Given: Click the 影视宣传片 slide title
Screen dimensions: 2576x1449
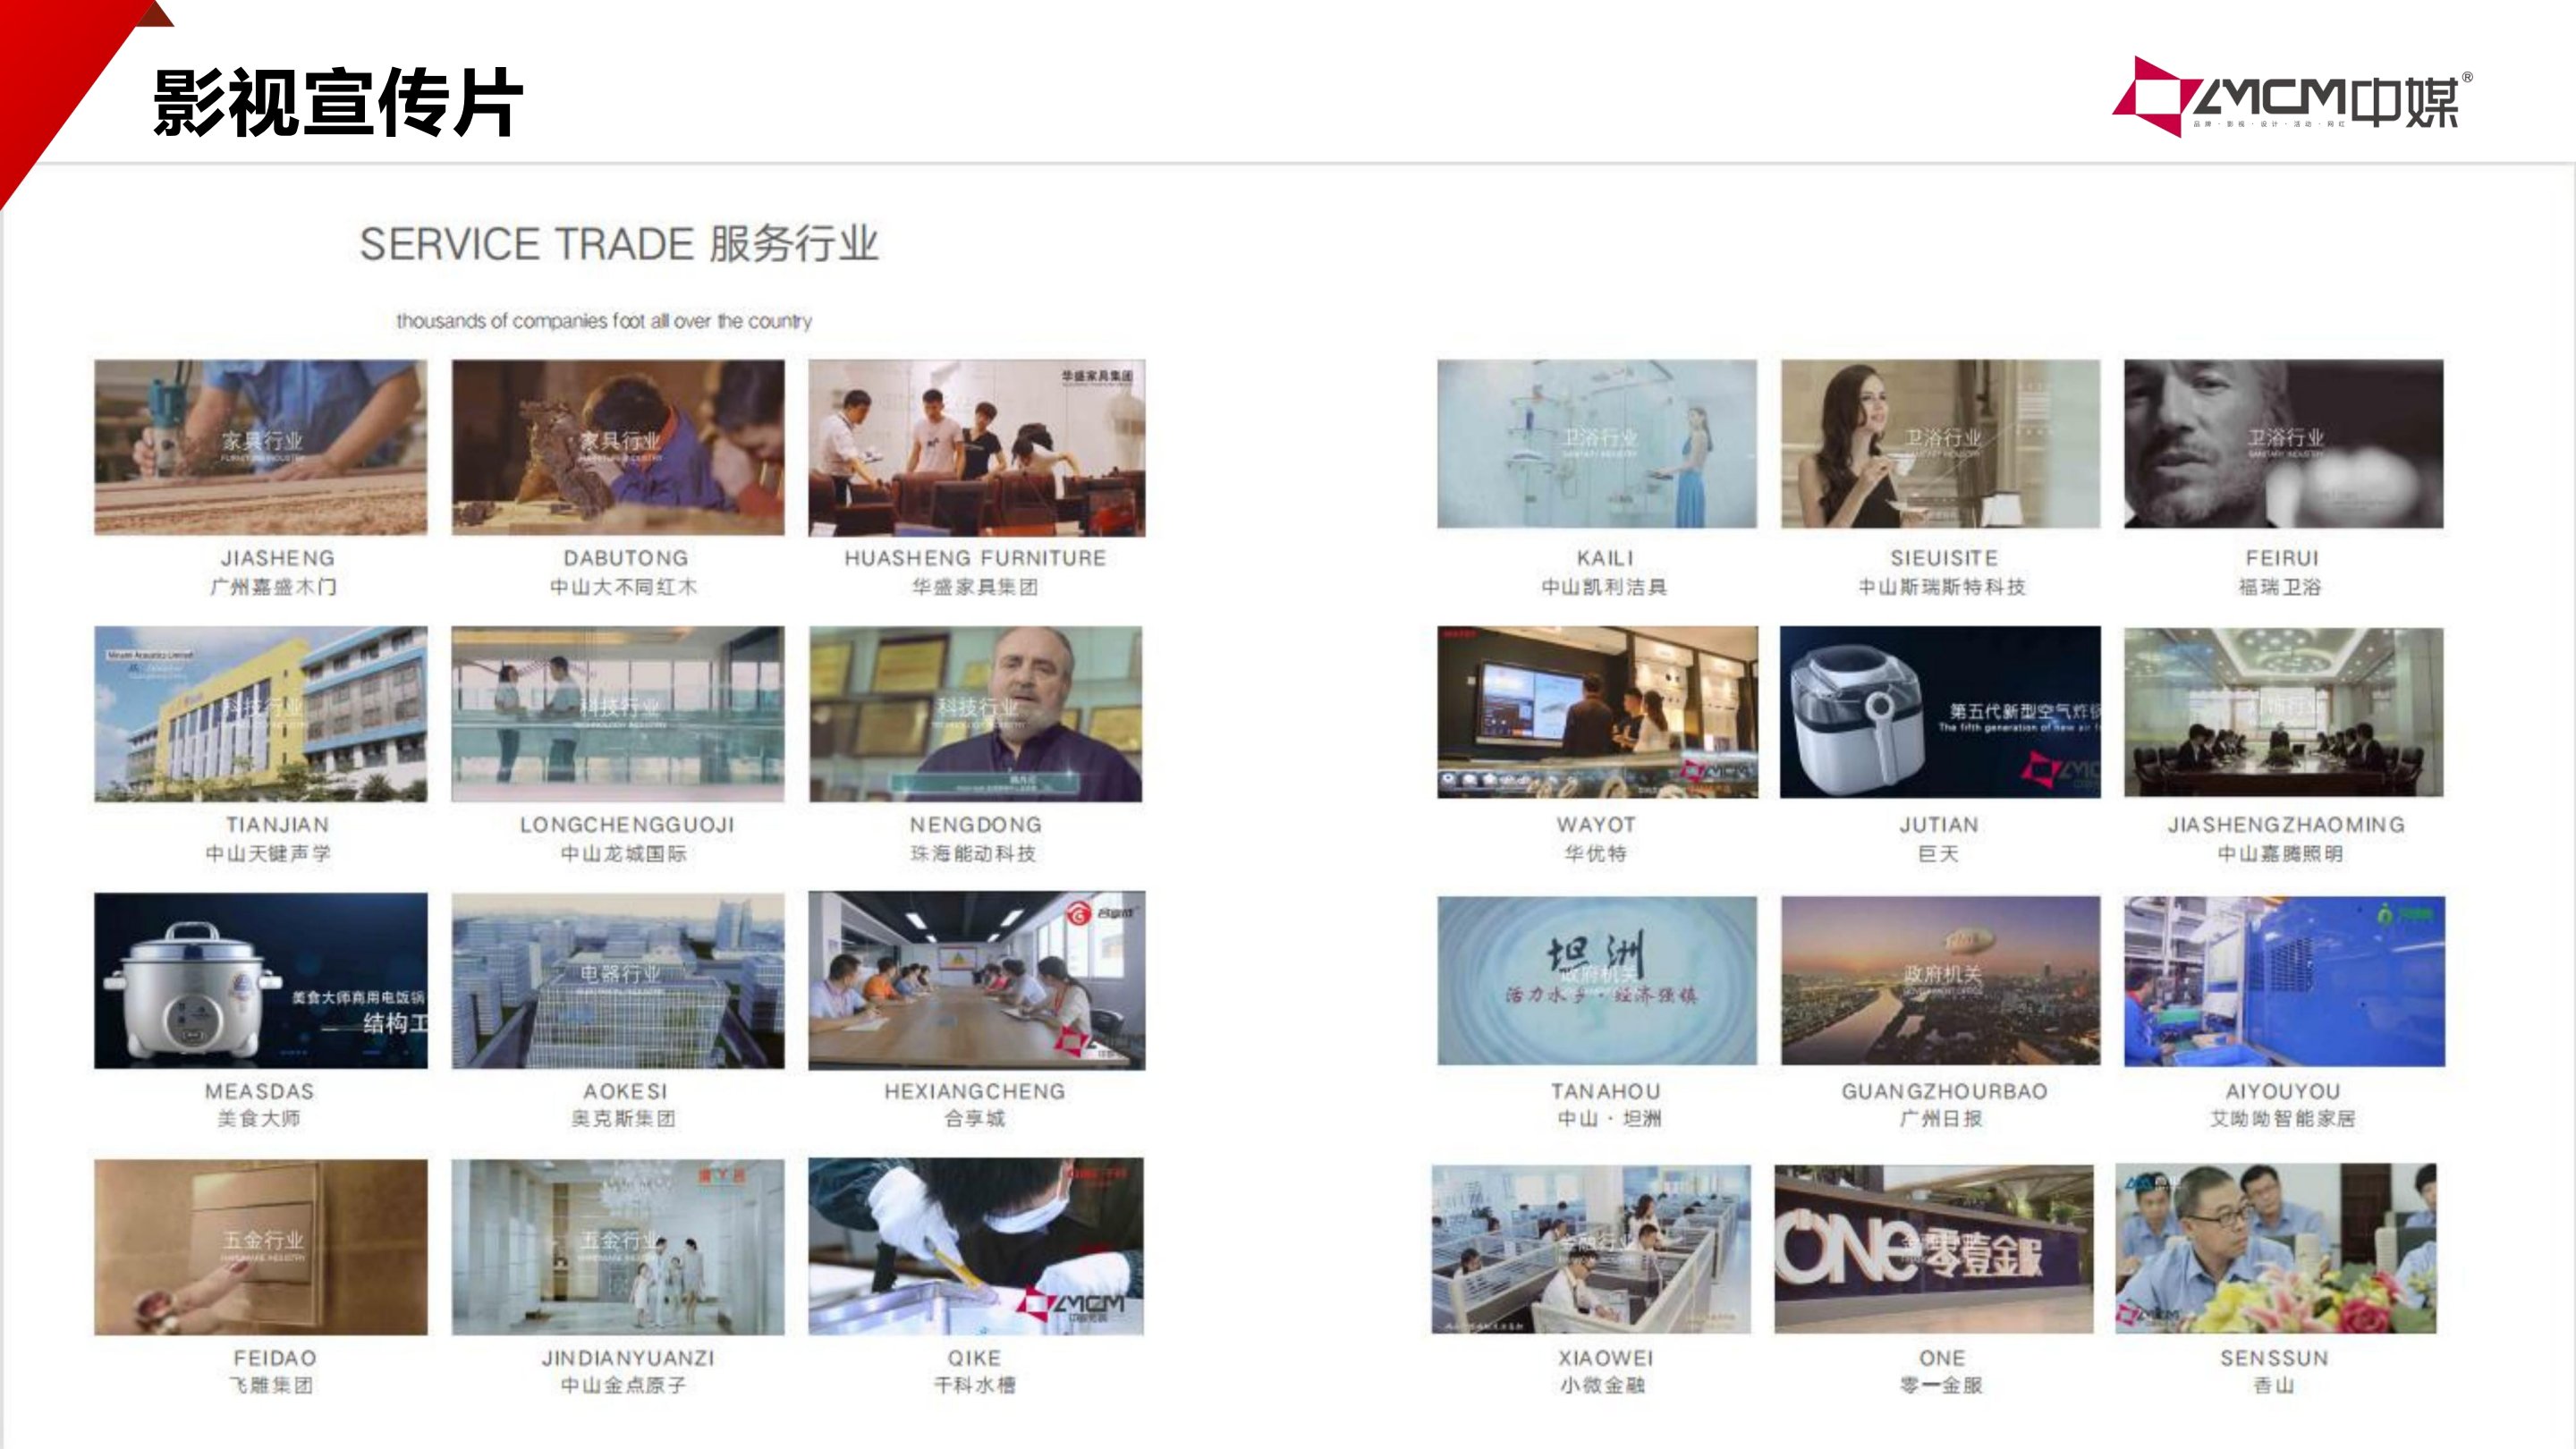Looking at the screenshot, I should (337, 101).
